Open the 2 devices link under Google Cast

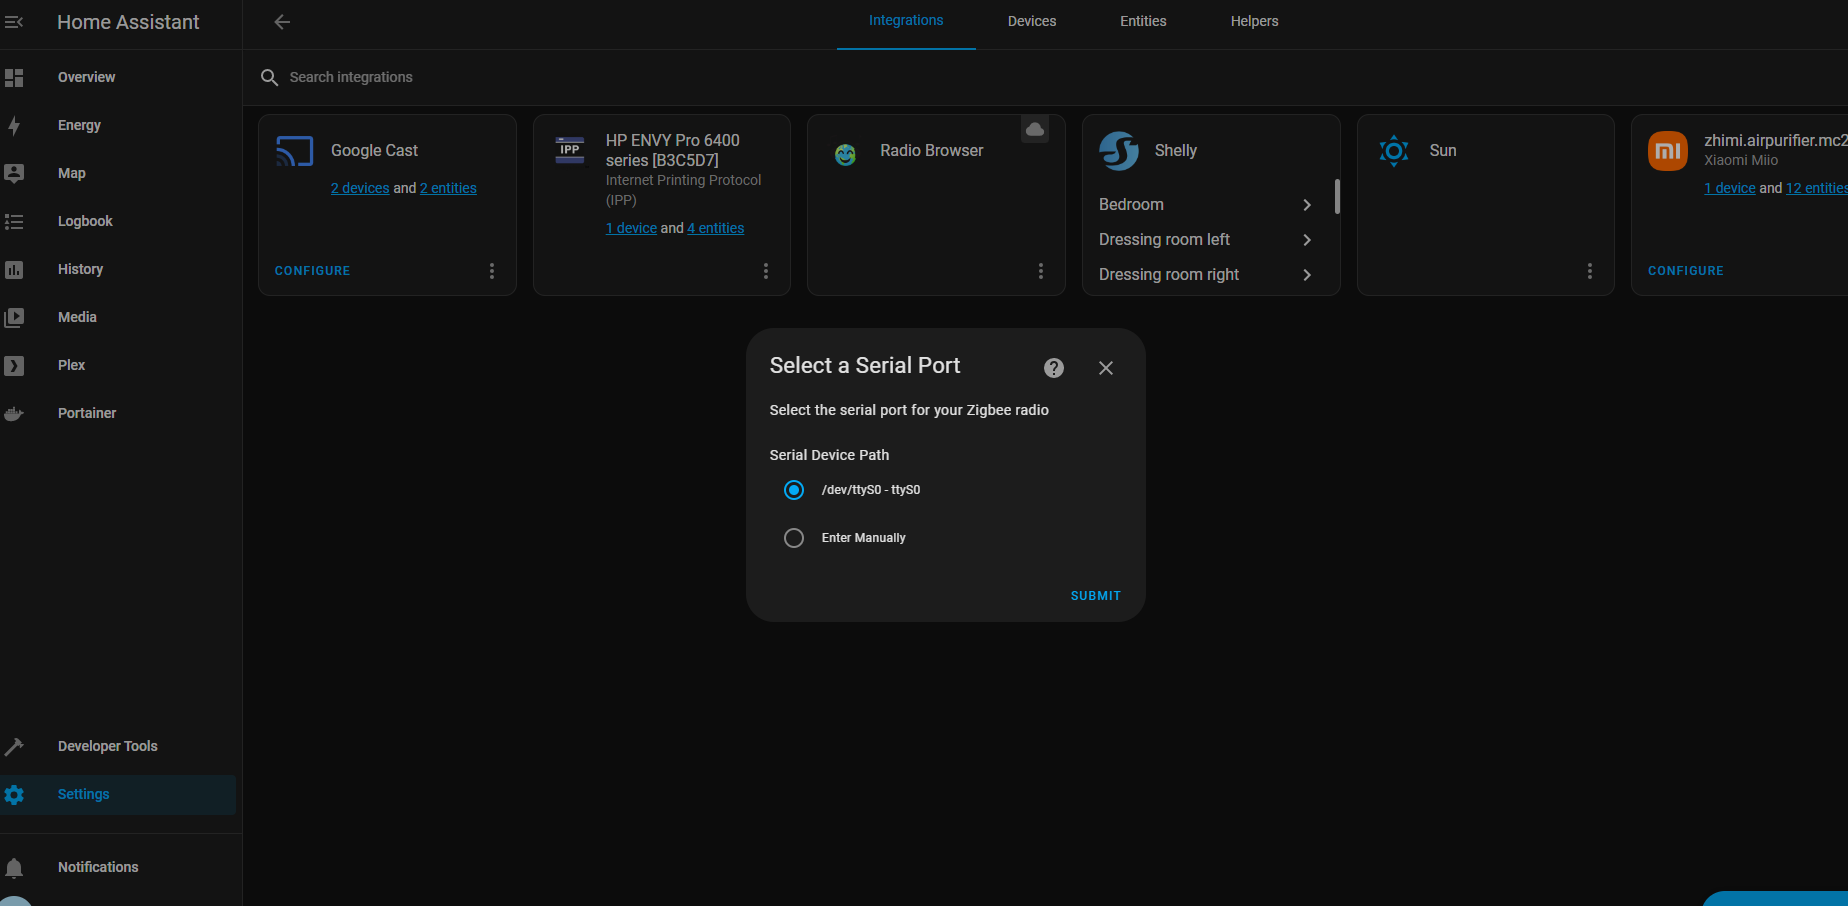click(x=360, y=188)
